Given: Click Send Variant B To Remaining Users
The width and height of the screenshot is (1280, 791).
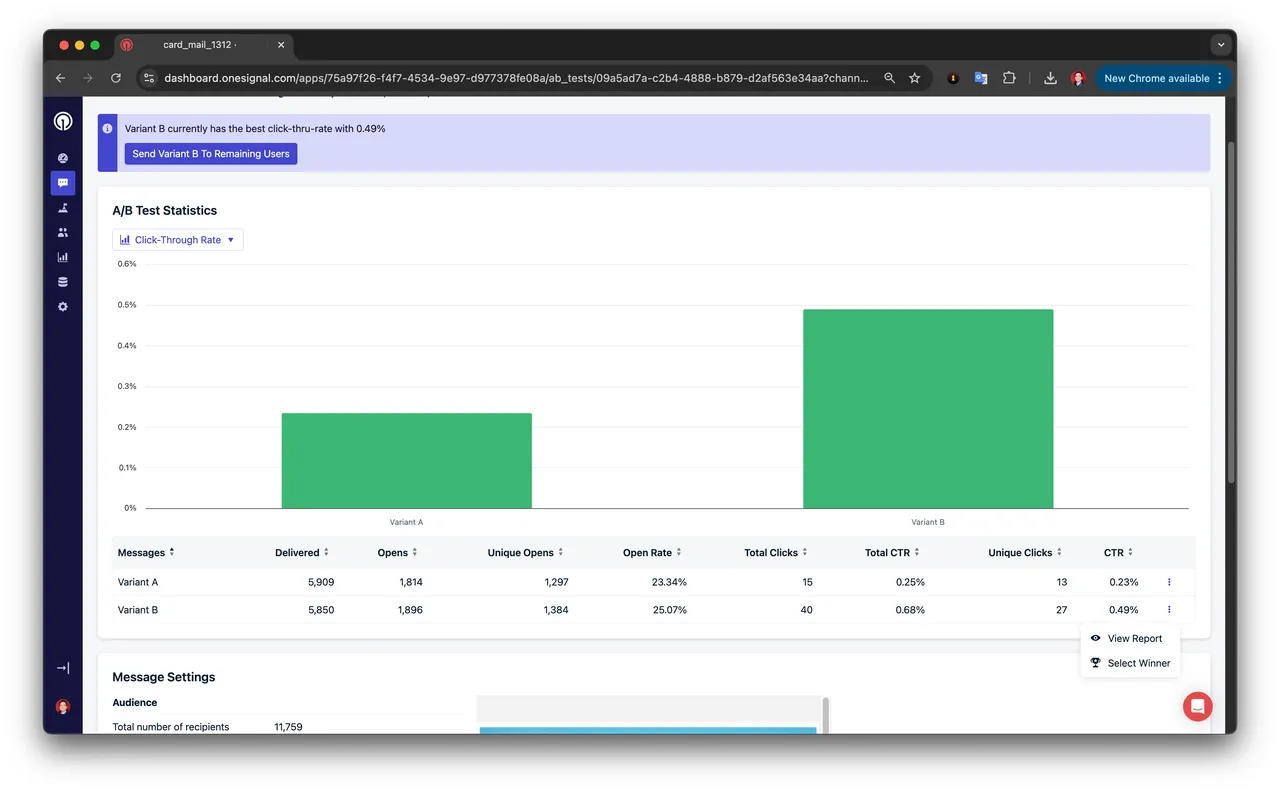Looking at the screenshot, I should [211, 154].
